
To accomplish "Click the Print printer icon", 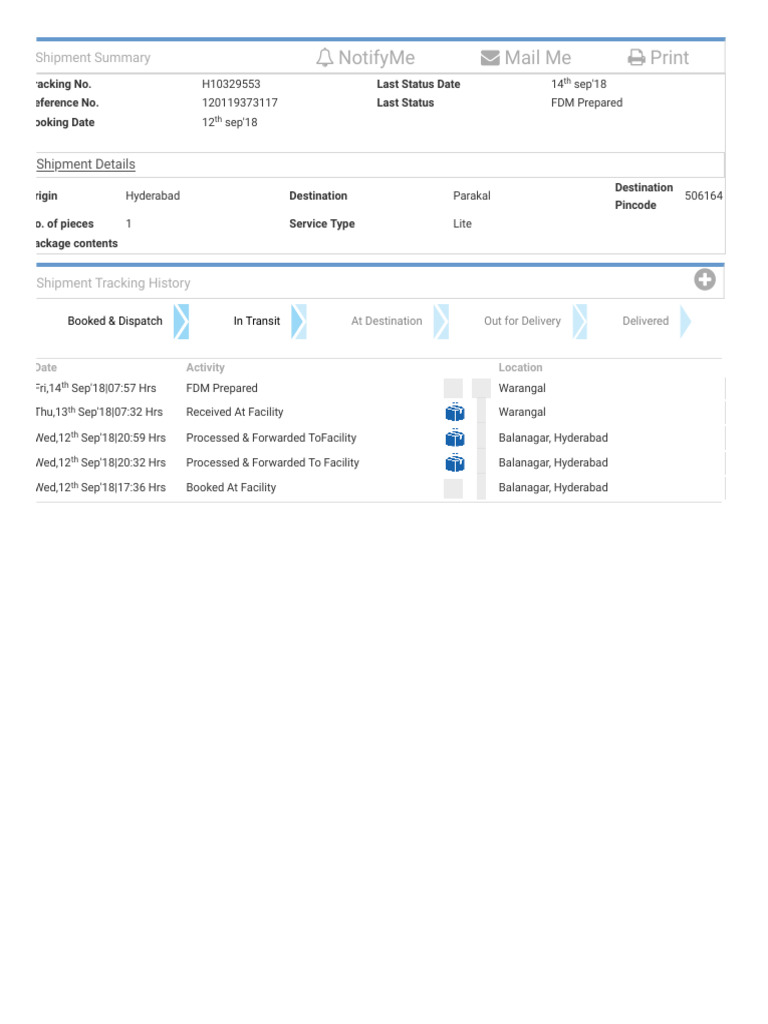I will [636, 58].
